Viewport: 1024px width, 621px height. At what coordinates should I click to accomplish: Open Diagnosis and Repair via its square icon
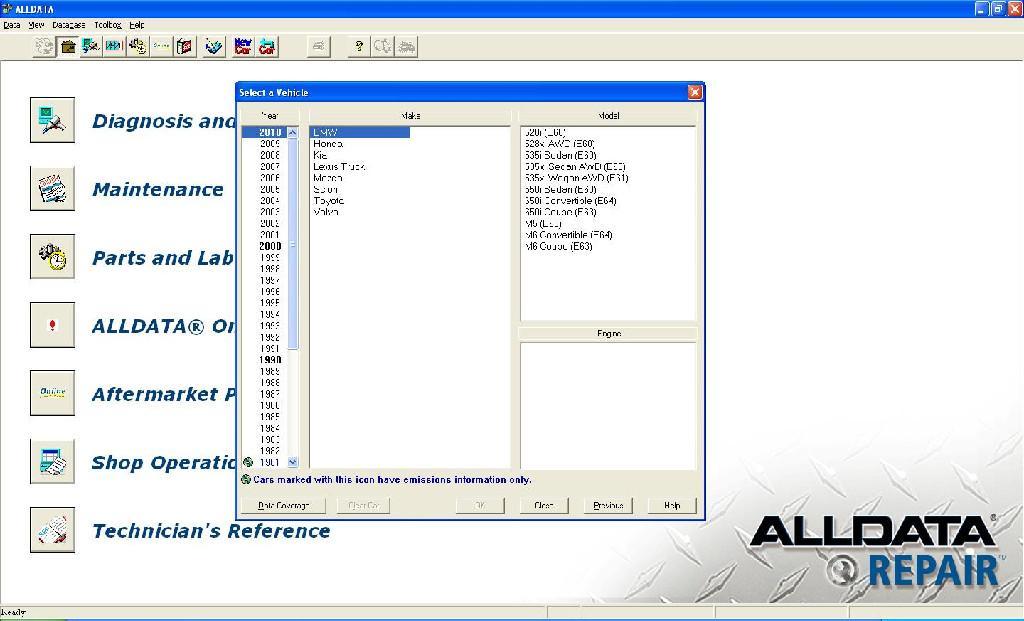(52, 120)
